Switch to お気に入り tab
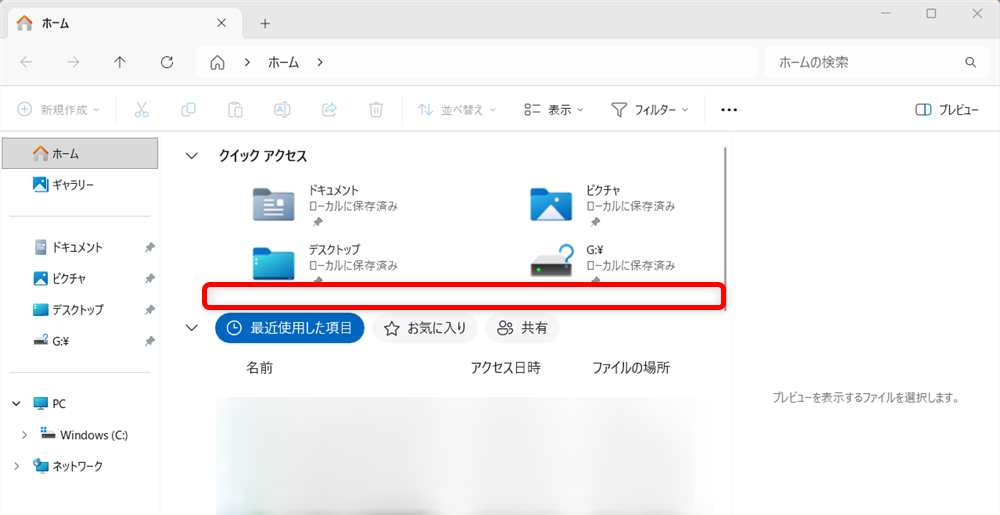Viewport: 1000px width, 515px height. tap(425, 328)
